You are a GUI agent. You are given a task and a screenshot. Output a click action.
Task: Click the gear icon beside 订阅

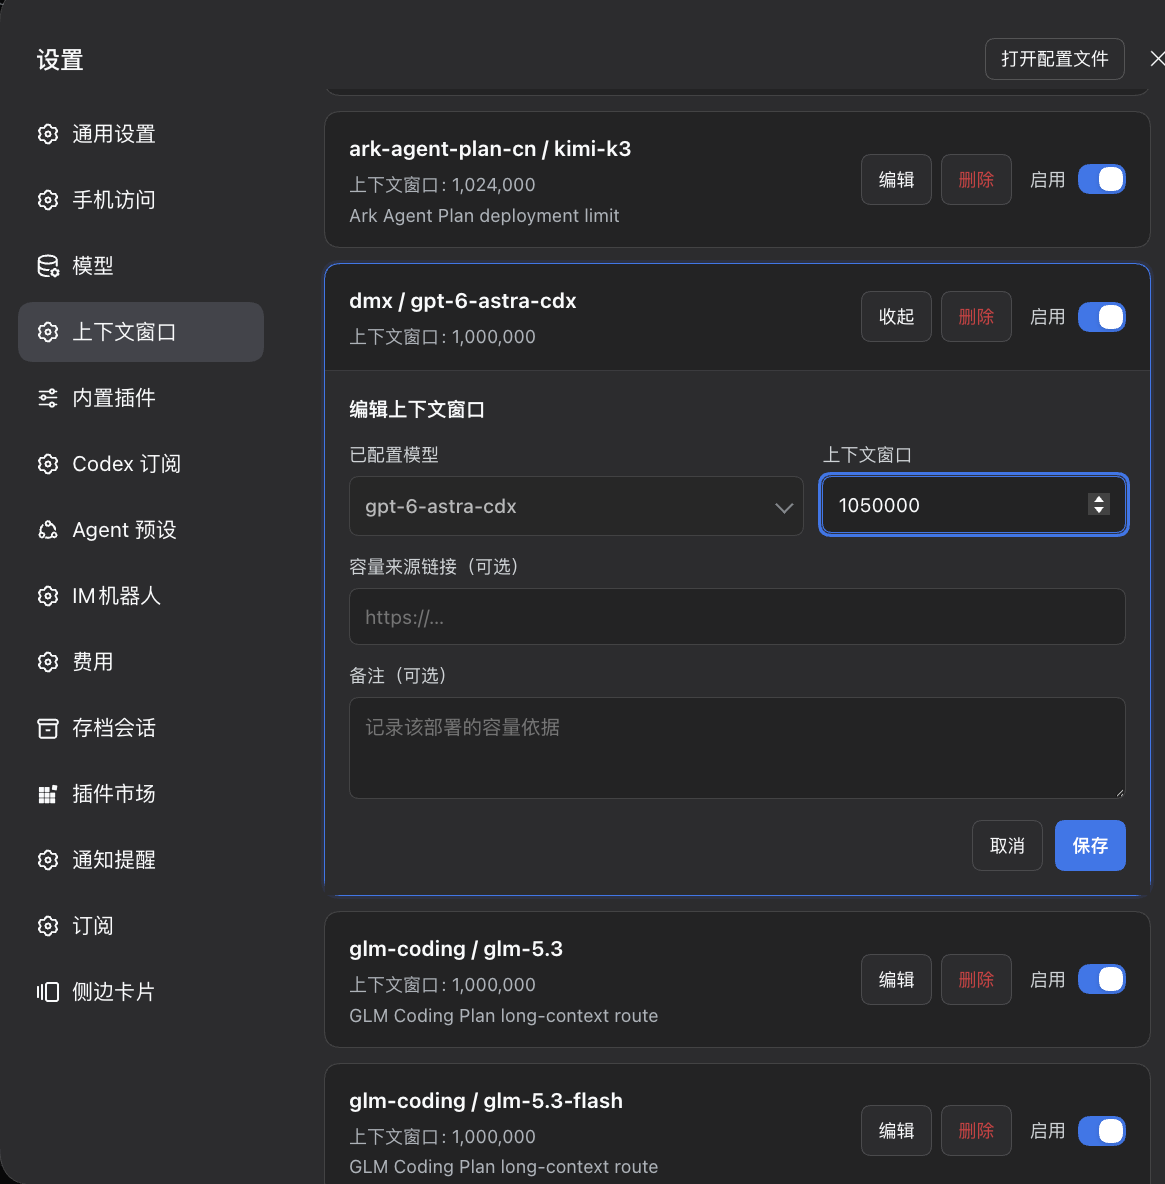(x=48, y=926)
